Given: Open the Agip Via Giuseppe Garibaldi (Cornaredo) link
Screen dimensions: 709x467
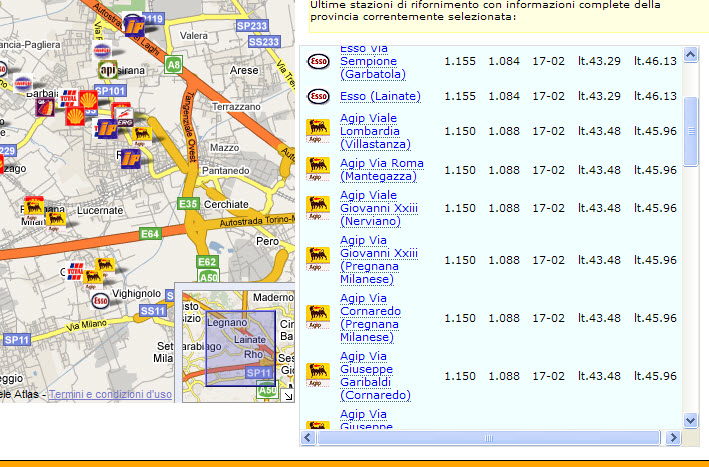Looking at the screenshot, I should point(375,376).
